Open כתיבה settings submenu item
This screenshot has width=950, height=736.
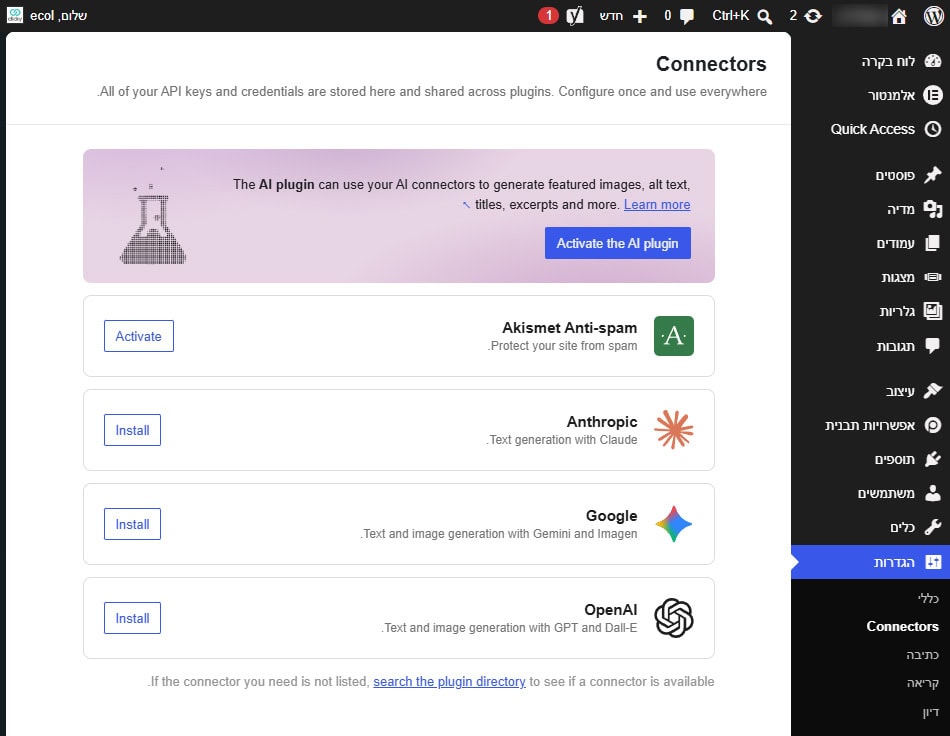[x=922, y=655]
